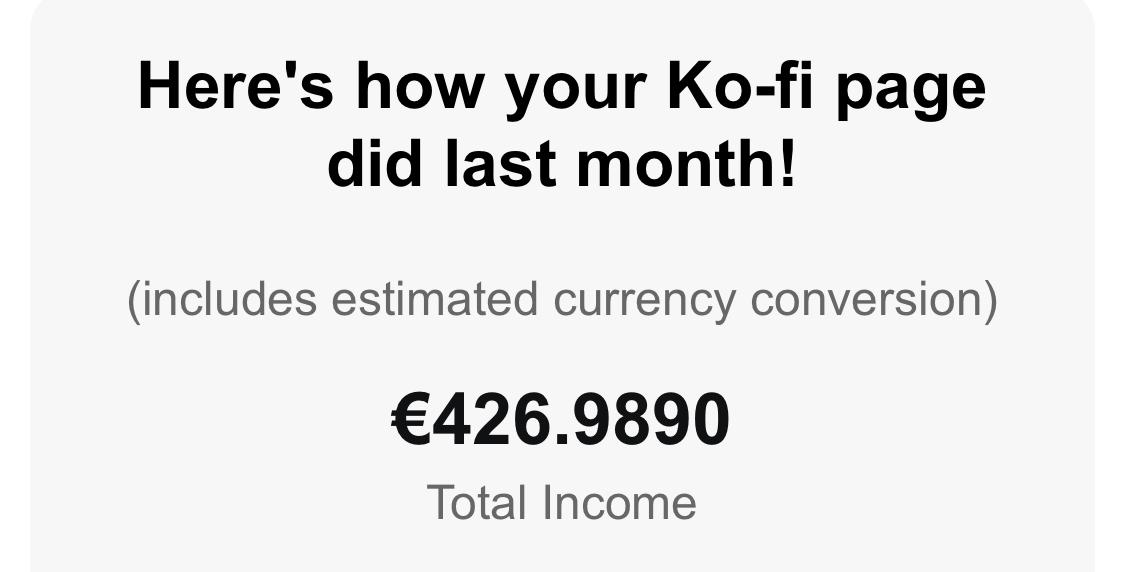This screenshot has height=572, width=1125.
Task: Click the word "Here's" in the heading
Action: [x=235, y=85]
